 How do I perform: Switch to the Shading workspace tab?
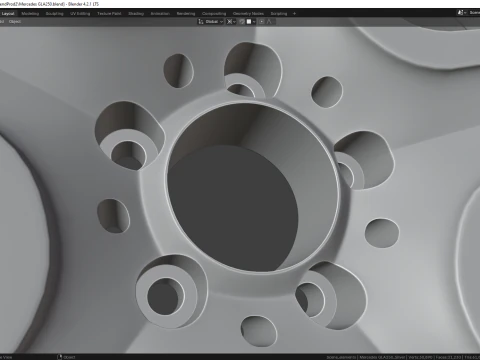point(136,14)
